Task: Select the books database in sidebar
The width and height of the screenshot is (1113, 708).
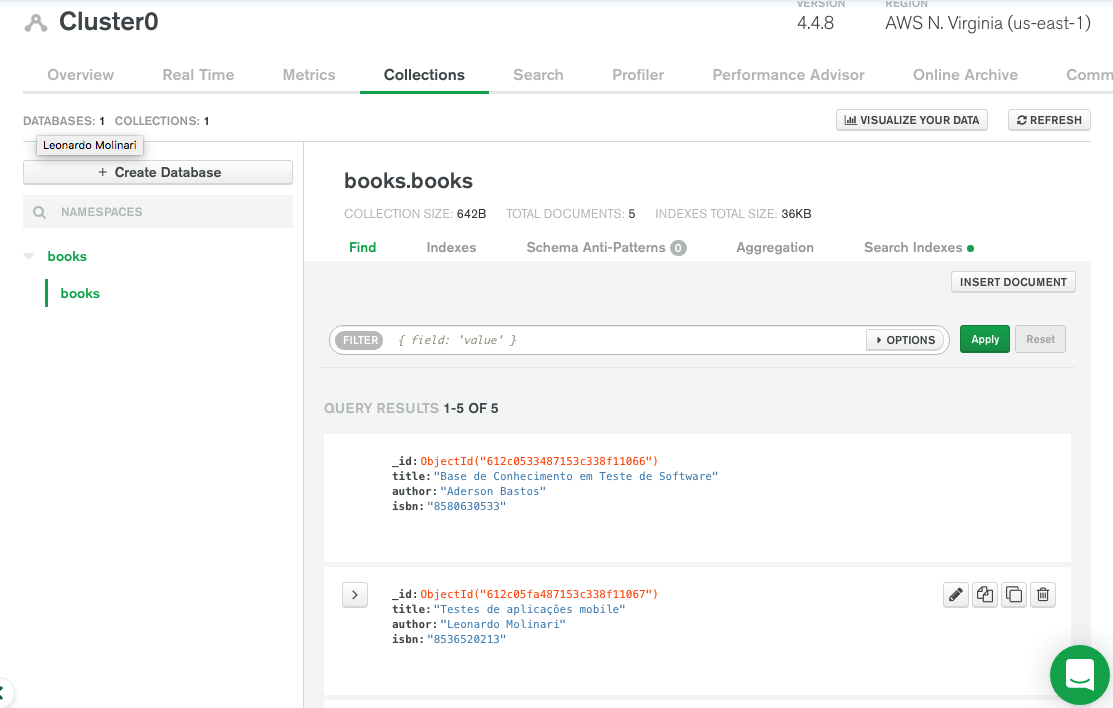Action: pyautogui.click(x=67, y=256)
